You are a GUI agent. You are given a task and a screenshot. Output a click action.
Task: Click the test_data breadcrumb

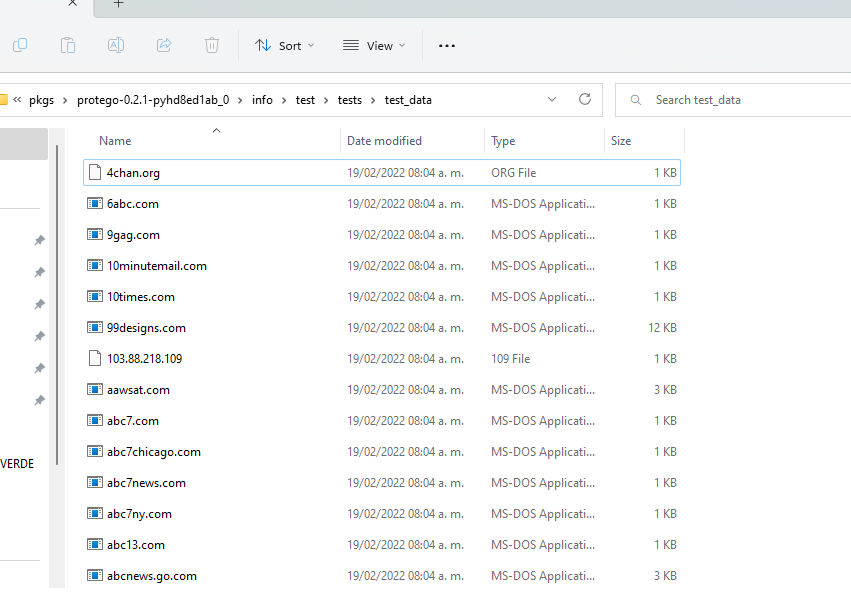[x=408, y=100]
